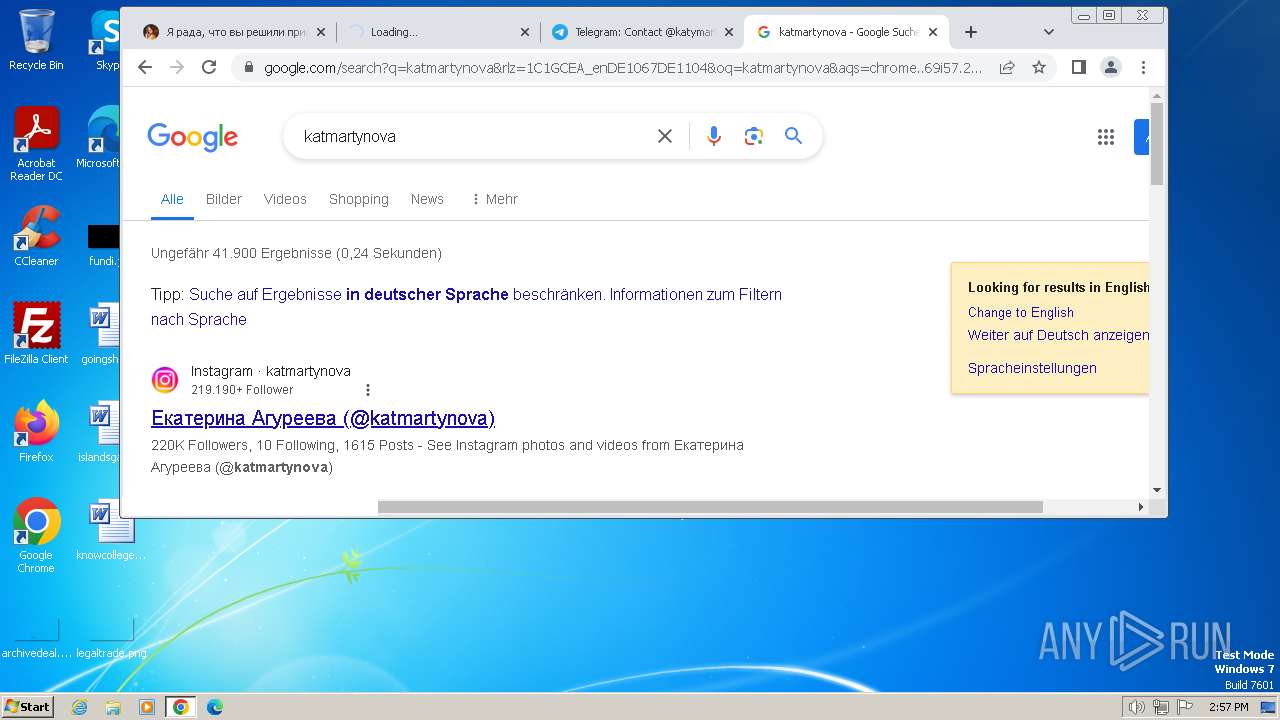Select the CCleaner desktop icon
The width and height of the screenshot is (1280, 720).
click(x=36, y=236)
